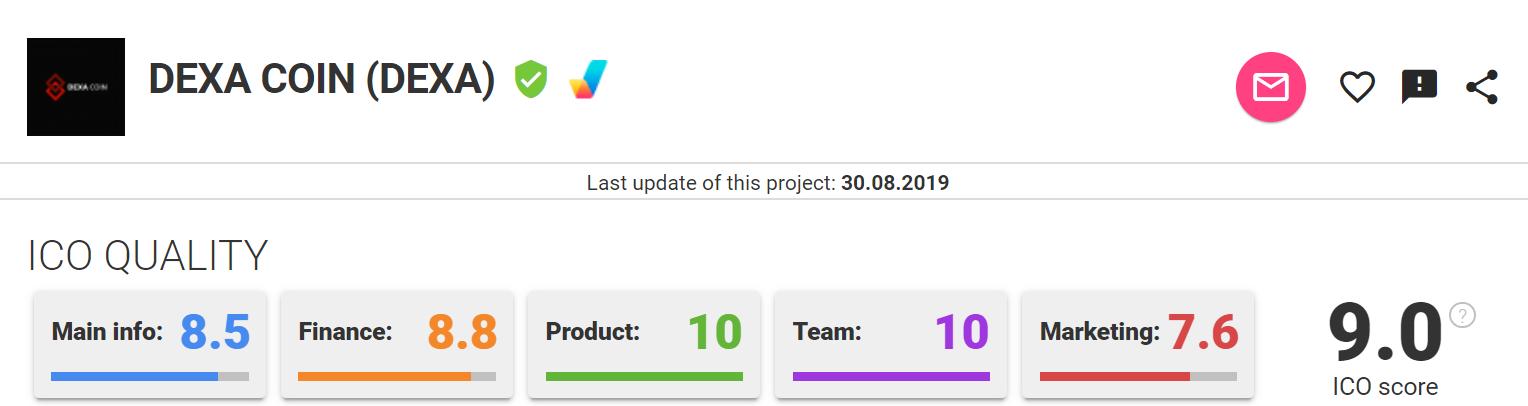Click the DEXA COIN logo thumbnail
Viewport: 1528px width, 406px height.
tap(76, 87)
